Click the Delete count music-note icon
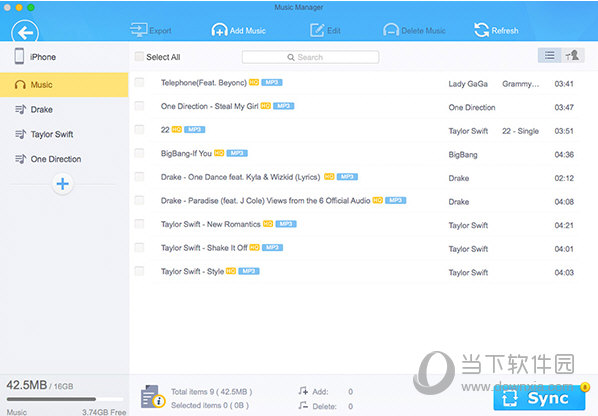This screenshot has width=598, height=416. tap(303, 406)
